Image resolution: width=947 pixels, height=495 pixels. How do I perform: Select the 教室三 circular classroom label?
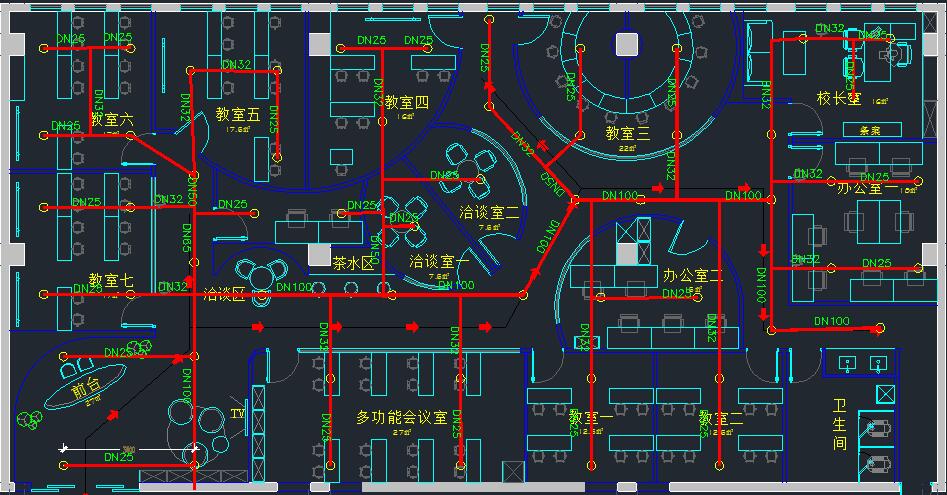627,132
